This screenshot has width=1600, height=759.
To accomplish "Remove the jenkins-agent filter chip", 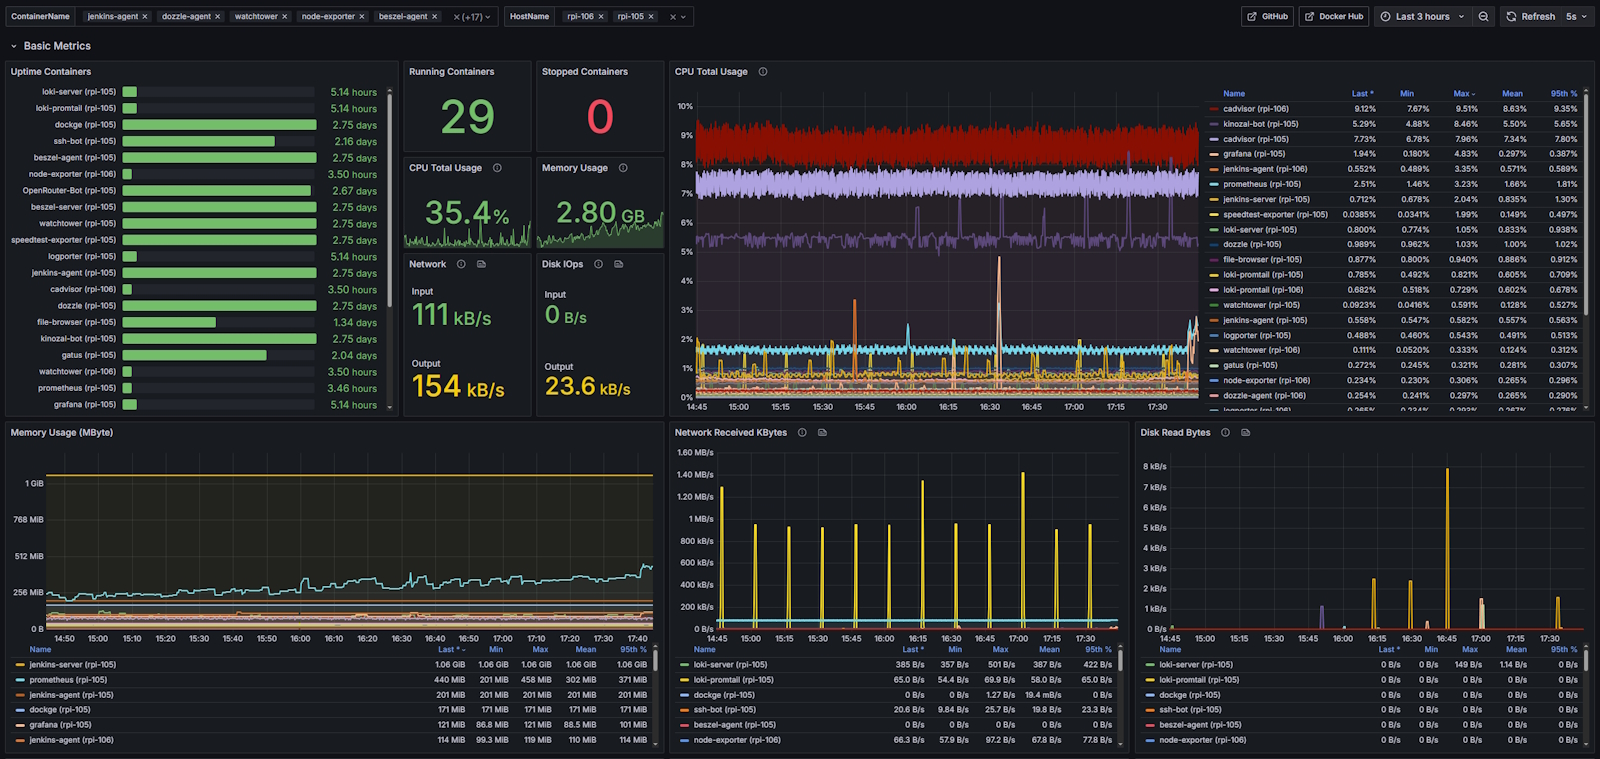I will pyautogui.click(x=145, y=17).
